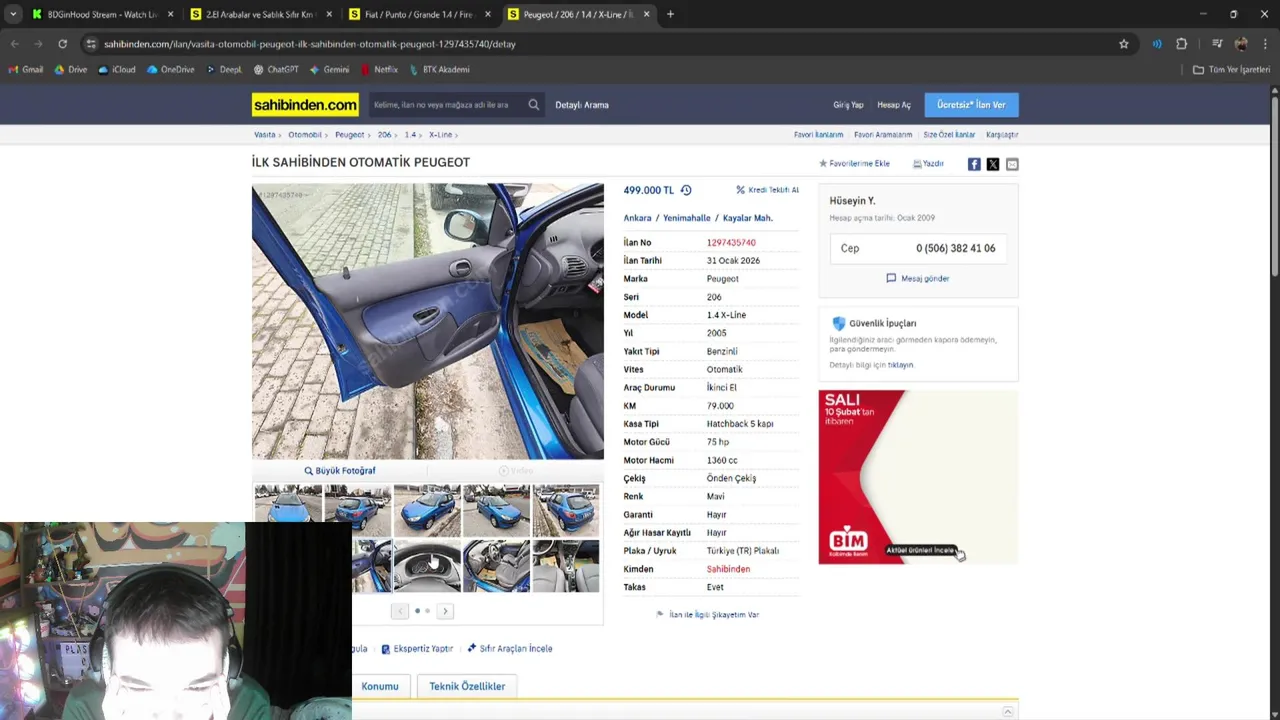Open Gmail bookmark

[26, 70]
